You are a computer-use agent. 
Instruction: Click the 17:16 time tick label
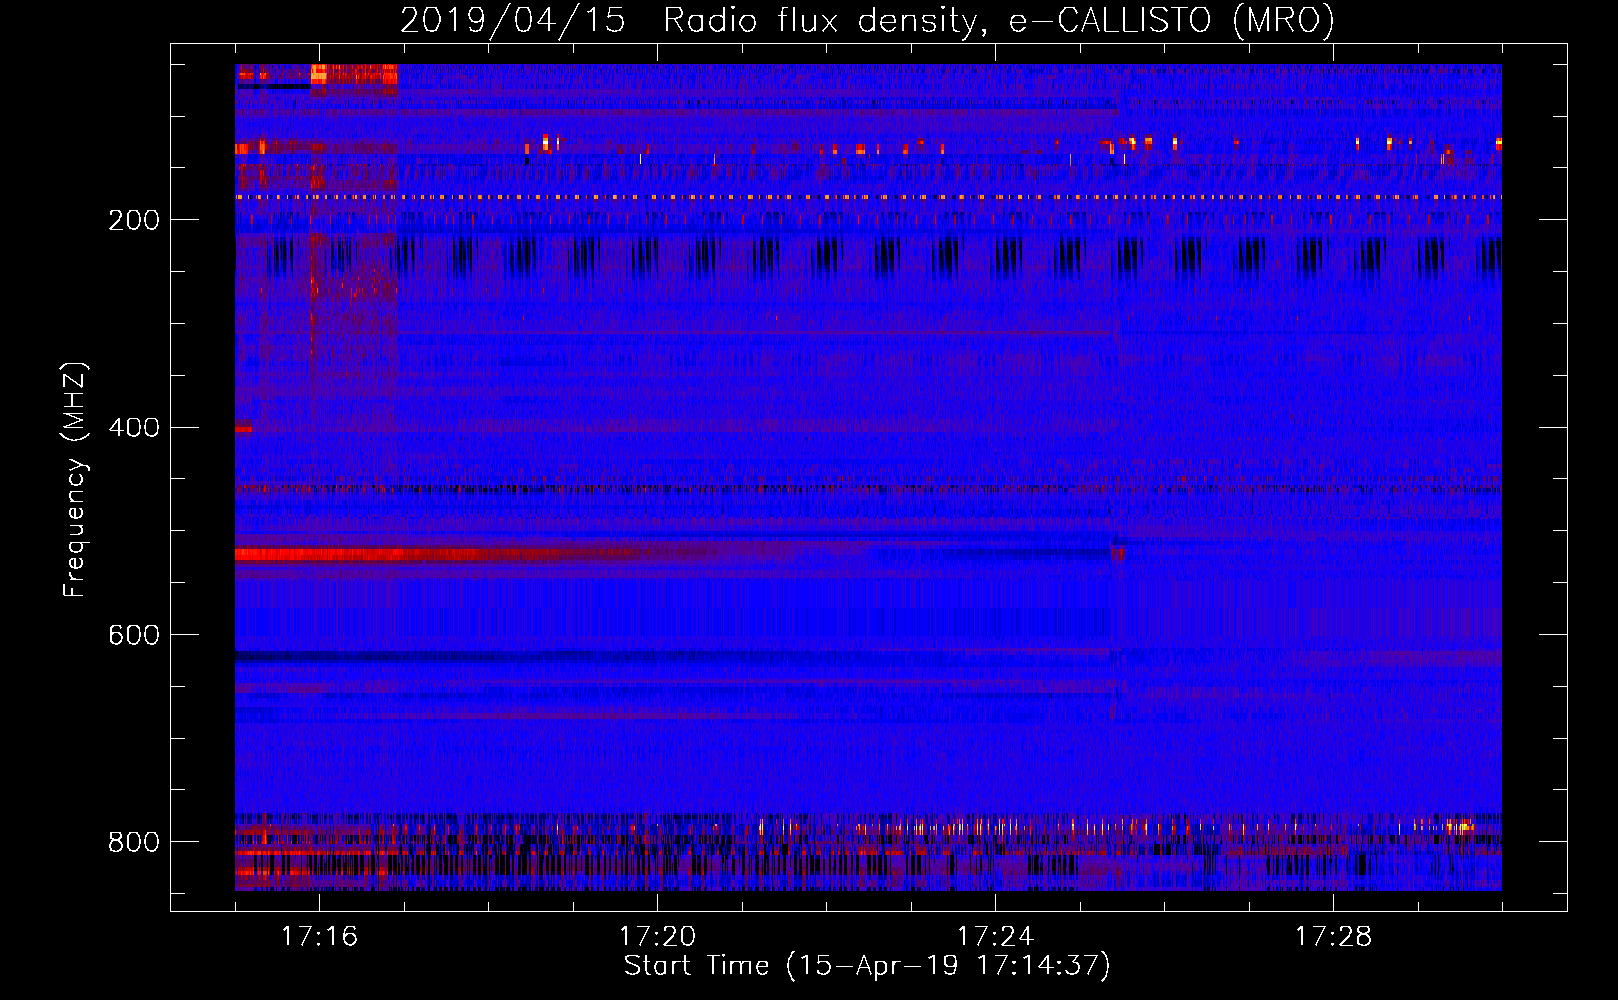point(319,936)
